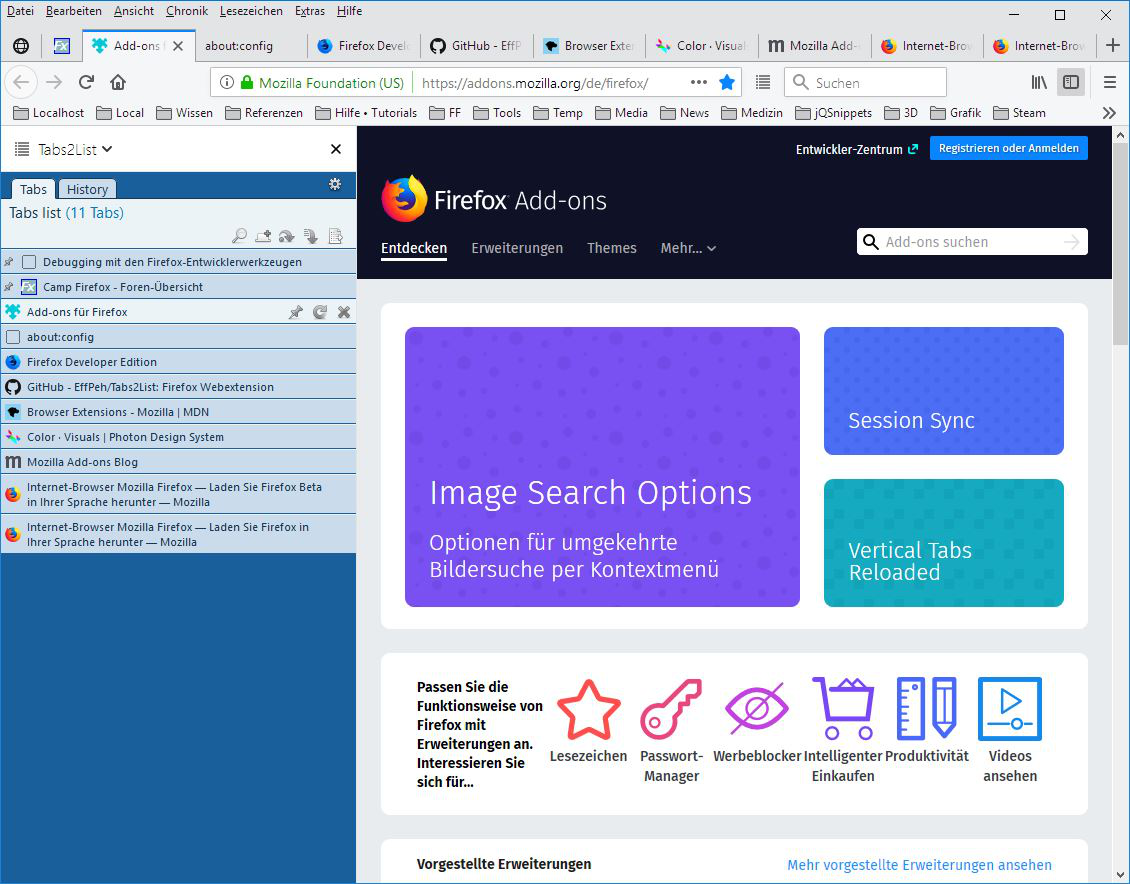Switch to the GitHub - EffP tab
1130x884 pixels.
coord(476,45)
